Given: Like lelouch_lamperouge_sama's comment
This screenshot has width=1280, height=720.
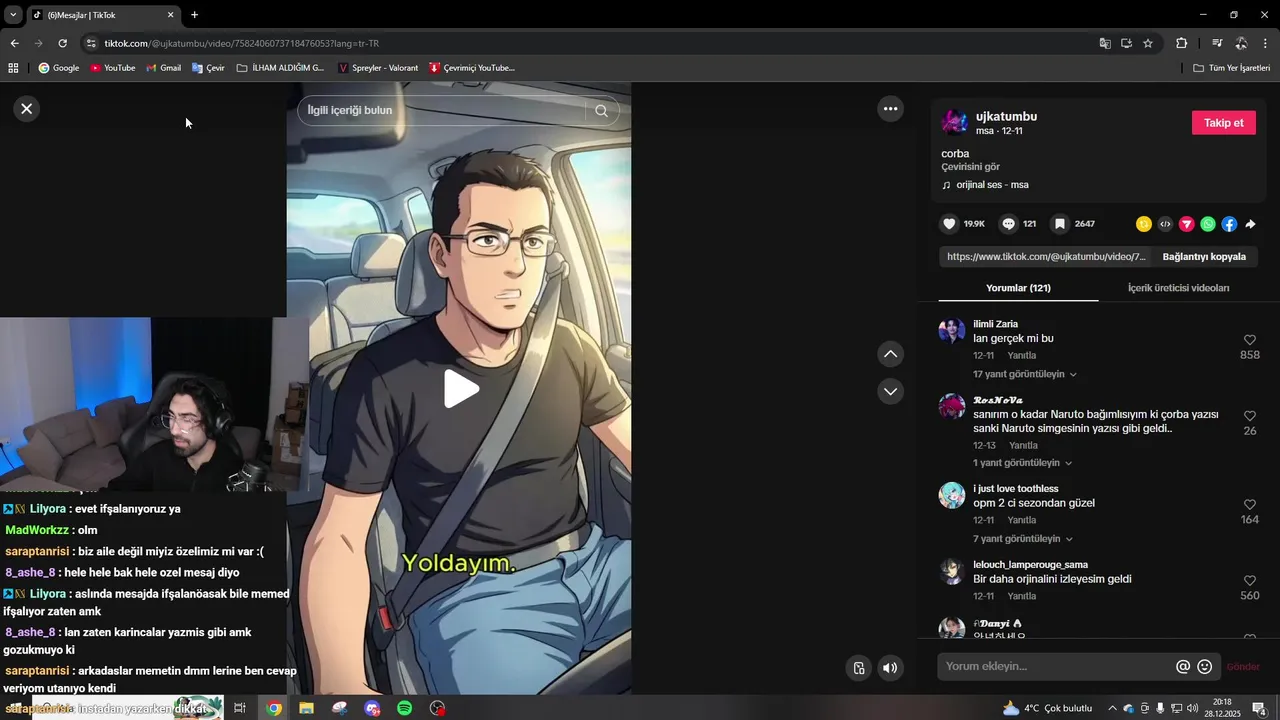Looking at the screenshot, I should point(1249,581).
